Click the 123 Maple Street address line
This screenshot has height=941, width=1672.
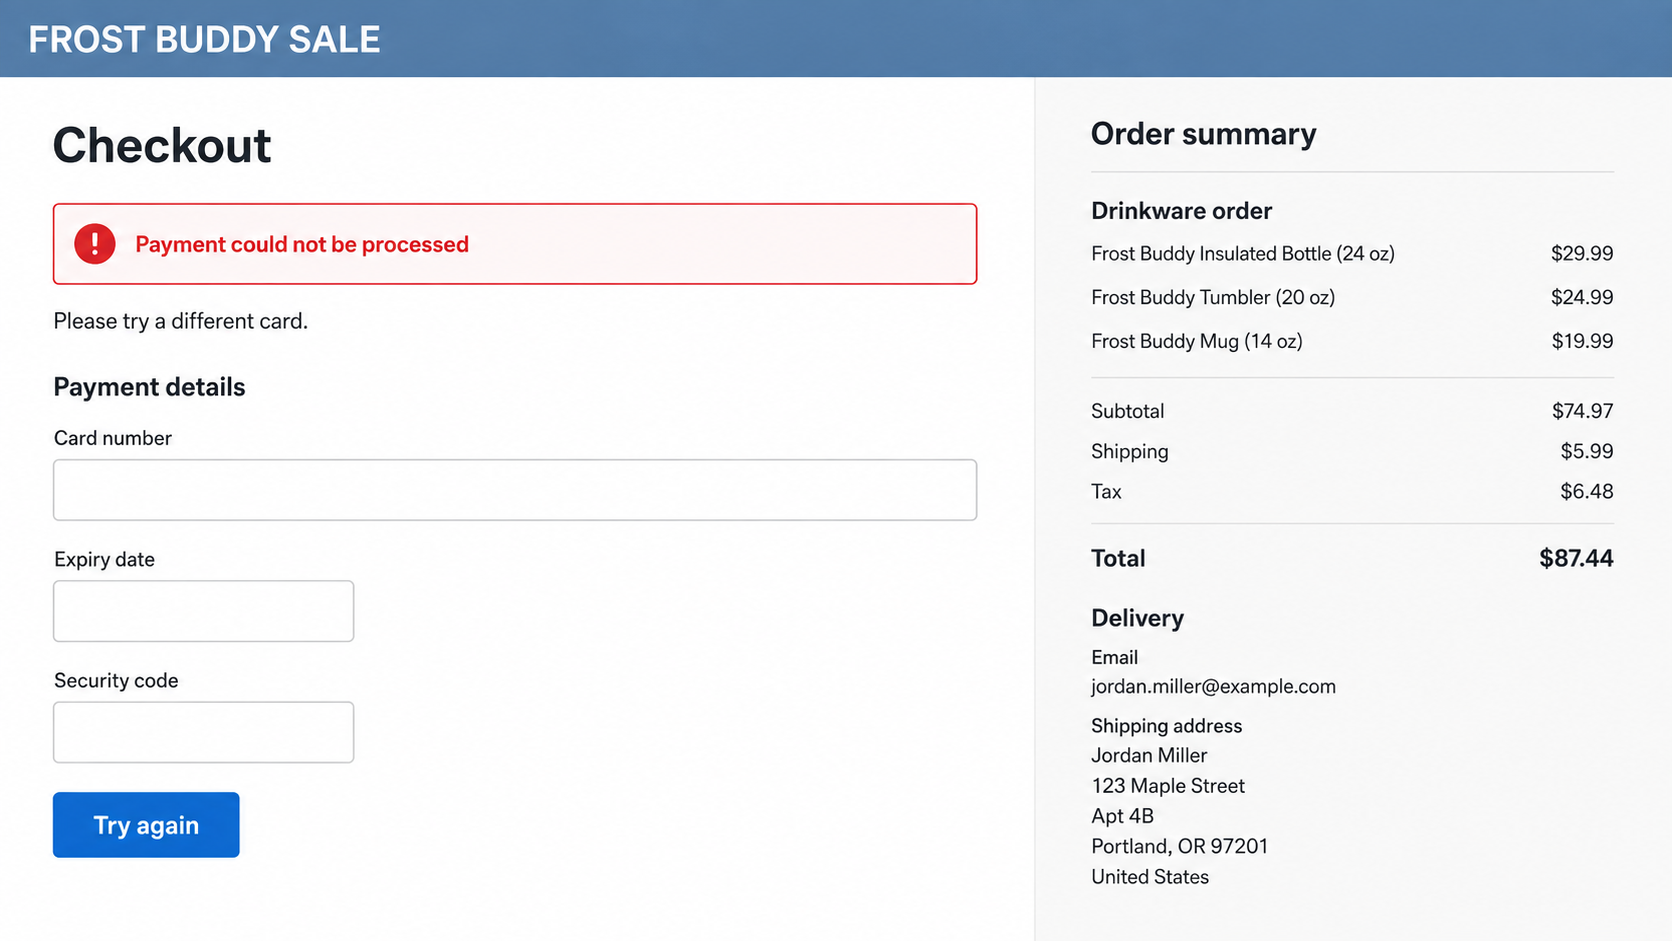(x=1168, y=786)
